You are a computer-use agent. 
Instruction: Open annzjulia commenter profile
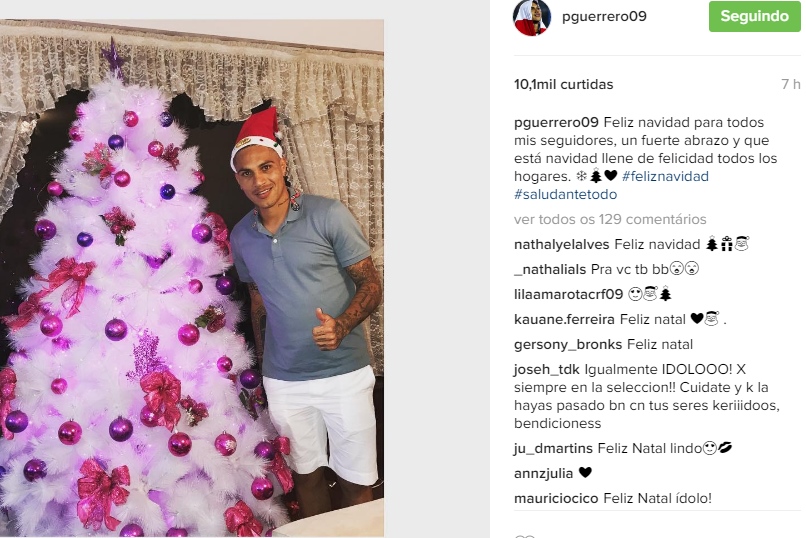point(543,473)
